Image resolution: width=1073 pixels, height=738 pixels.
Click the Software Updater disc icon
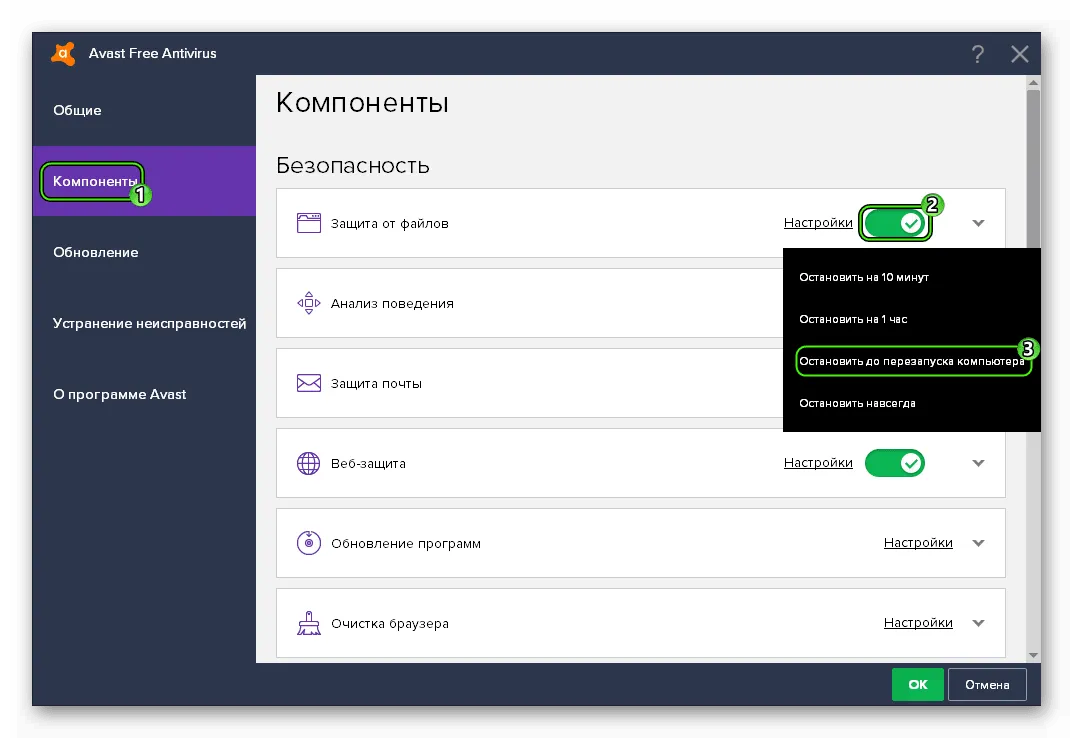coord(308,543)
